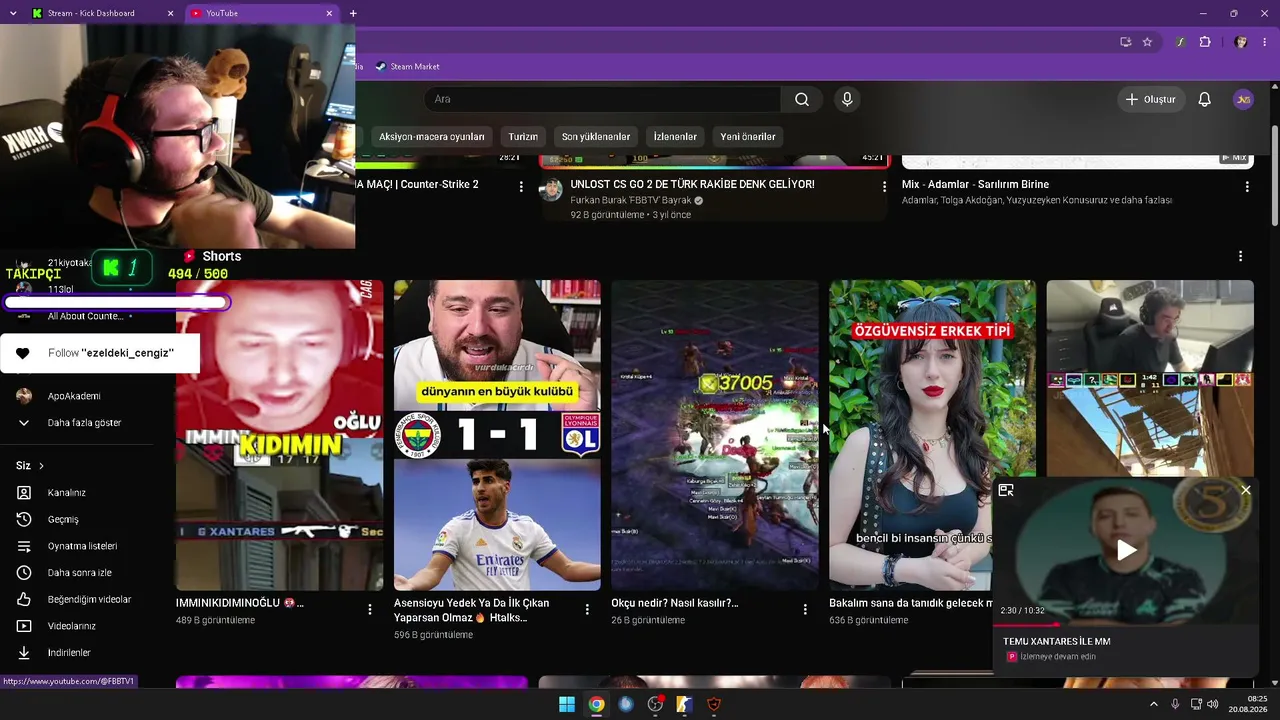This screenshot has width=1280, height=720.
Task: Expand the miniplayer back to full view
Action: (1006, 490)
